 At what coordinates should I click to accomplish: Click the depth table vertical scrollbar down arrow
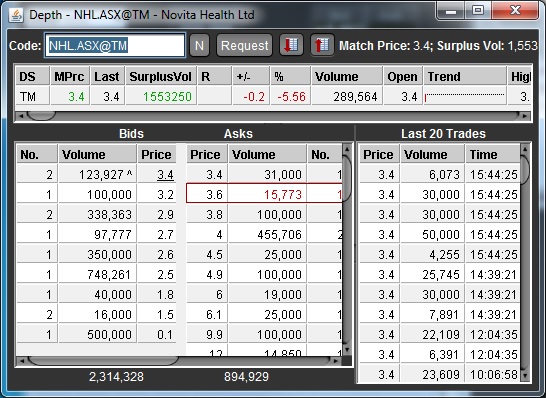click(x=347, y=349)
